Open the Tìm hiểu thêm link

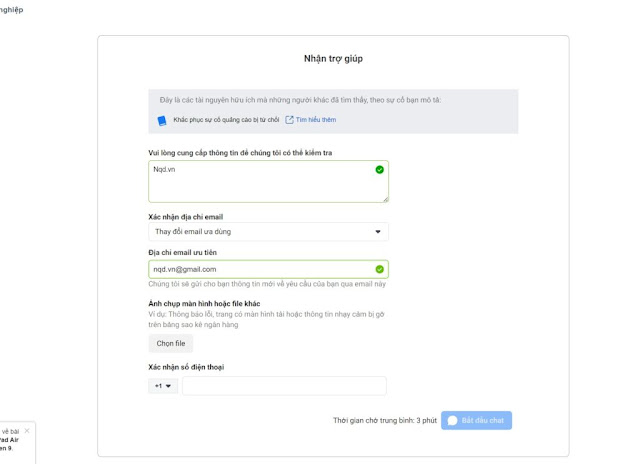(x=316, y=120)
